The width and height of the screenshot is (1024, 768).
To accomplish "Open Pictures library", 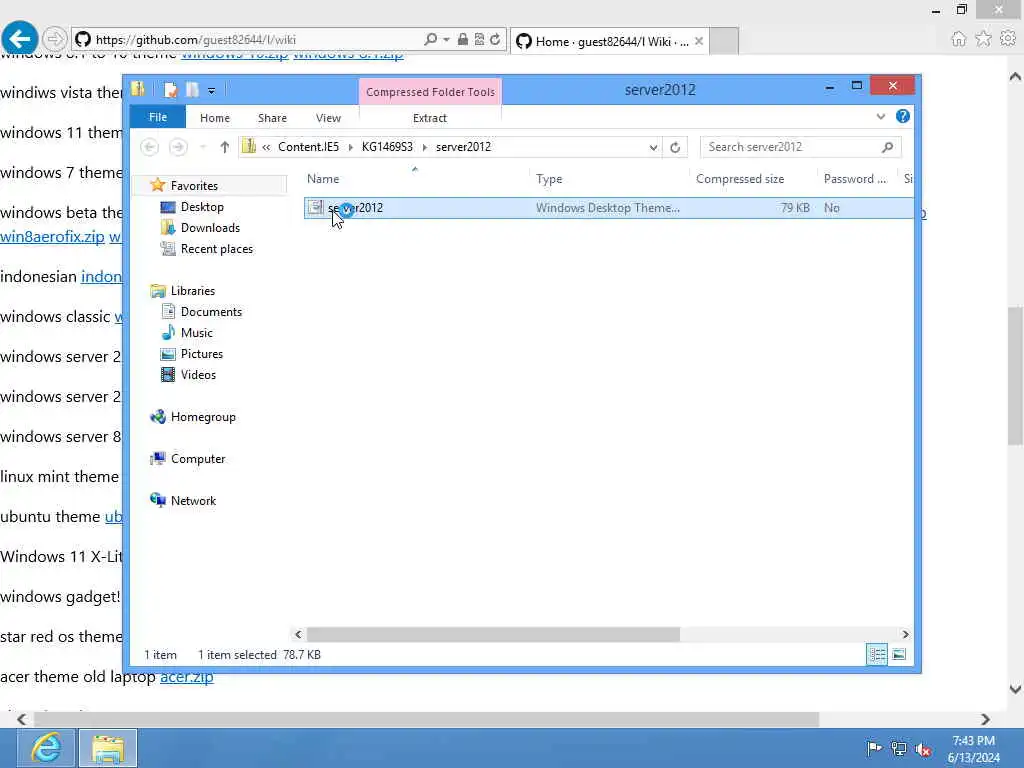I will tap(202, 353).
